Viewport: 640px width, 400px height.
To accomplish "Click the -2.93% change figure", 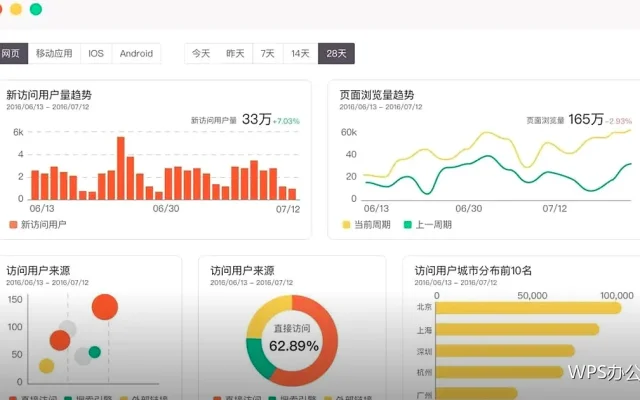I will coord(618,121).
